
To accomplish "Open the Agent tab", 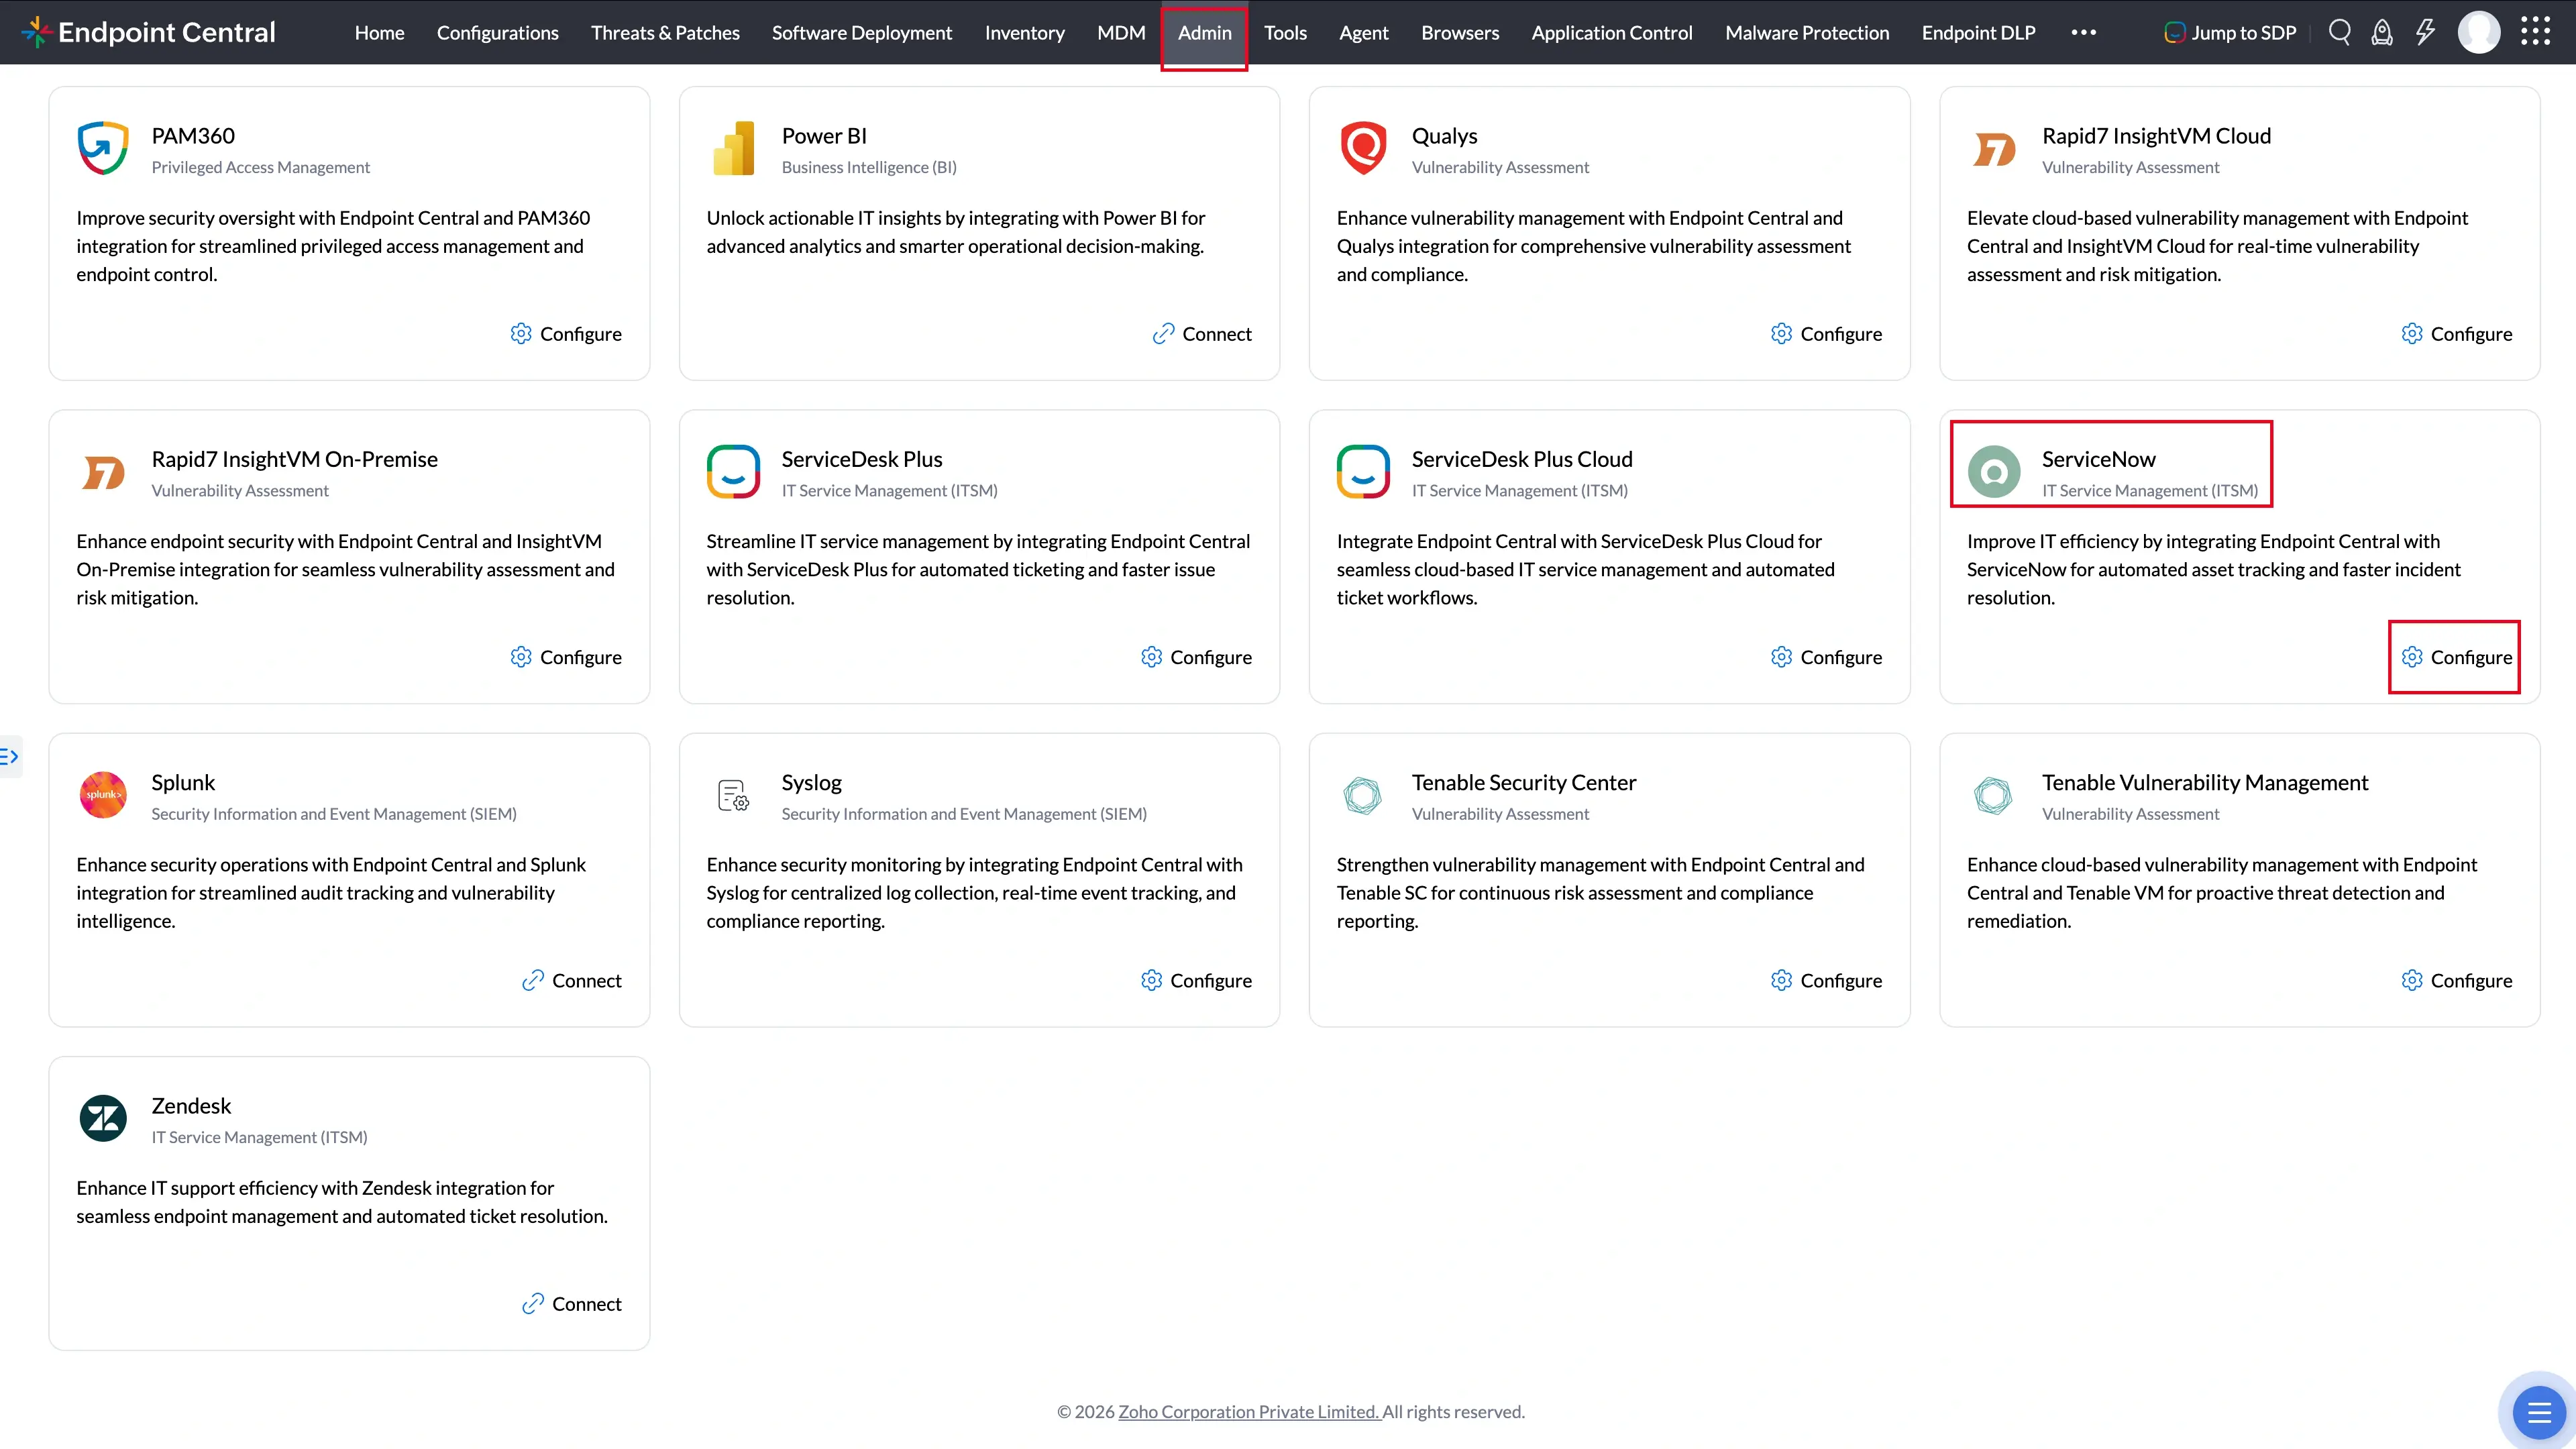I will (x=1363, y=32).
